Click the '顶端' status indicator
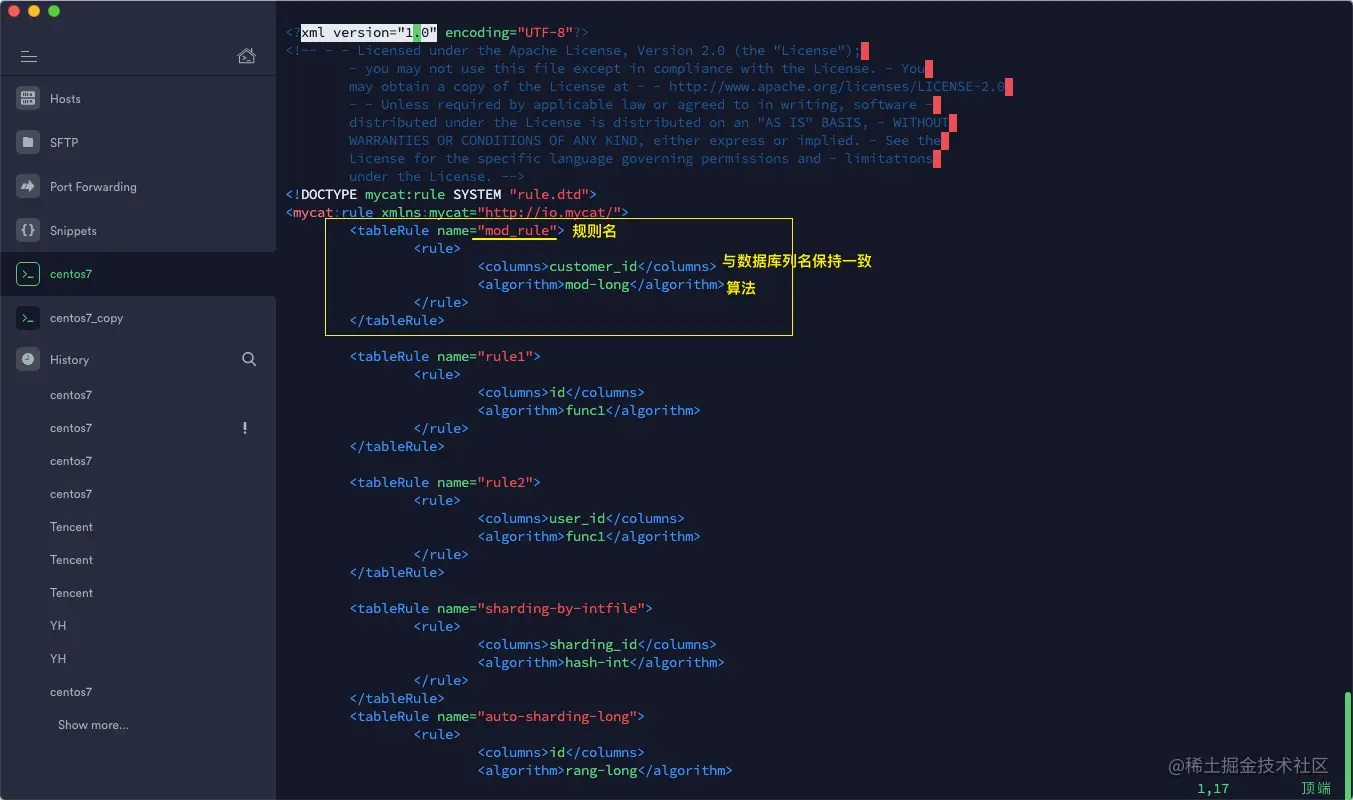Image resolution: width=1353 pixels, height=800 pixels. pyautogui.click(x=1316, y=789)
